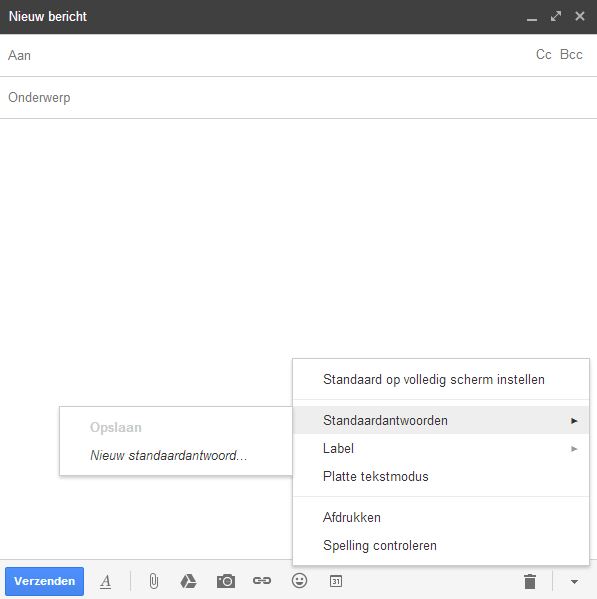Viewport: 597px width, 599px height.
Task: Discard the draft with the trash icon
Action: tap(530, 581)
